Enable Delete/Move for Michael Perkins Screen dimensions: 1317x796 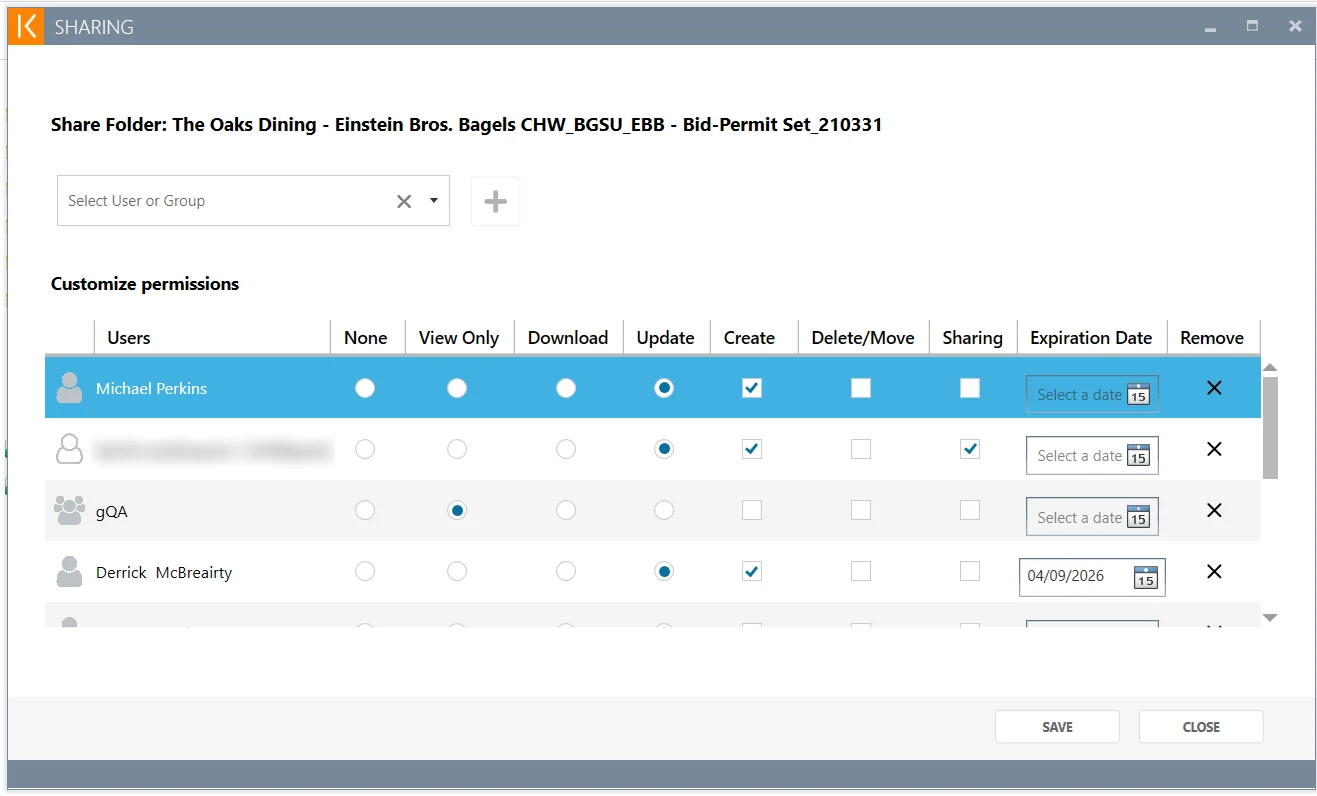(x=861, y=388)
